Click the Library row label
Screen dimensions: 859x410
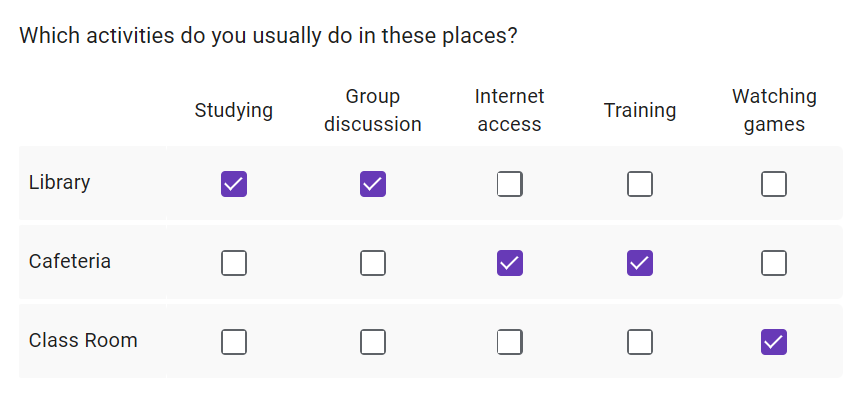click(x=60, y=183)
